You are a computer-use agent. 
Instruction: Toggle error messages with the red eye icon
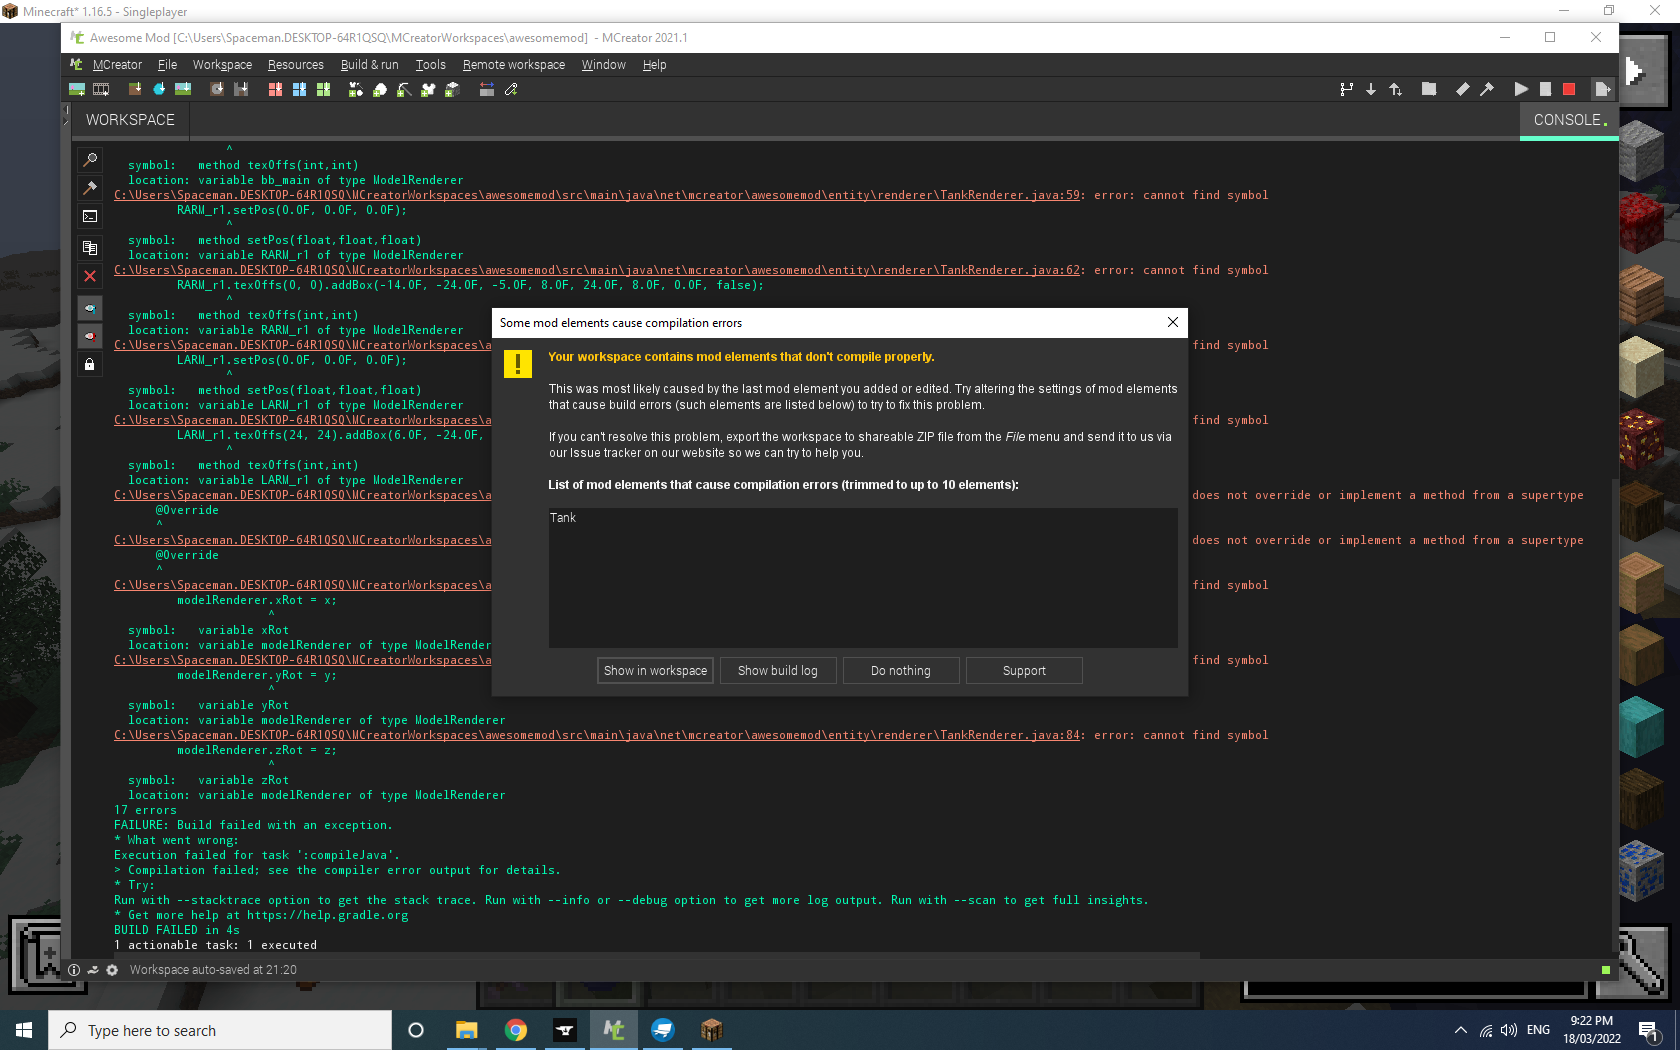pos(89,336)
